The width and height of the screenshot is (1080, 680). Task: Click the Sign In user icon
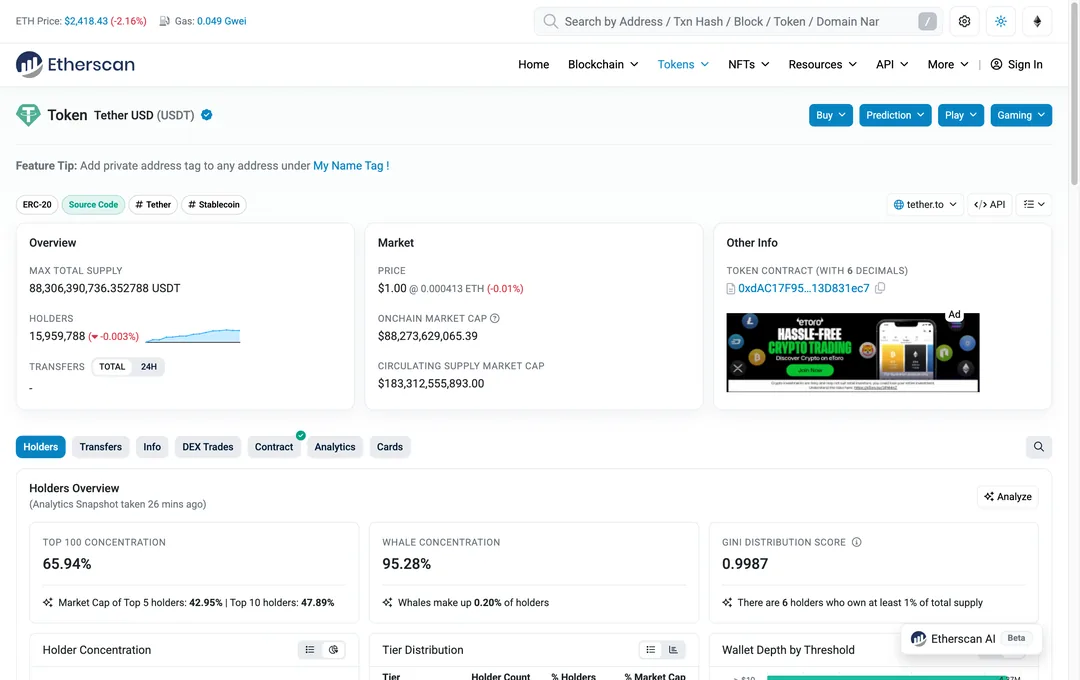[996, 64]
